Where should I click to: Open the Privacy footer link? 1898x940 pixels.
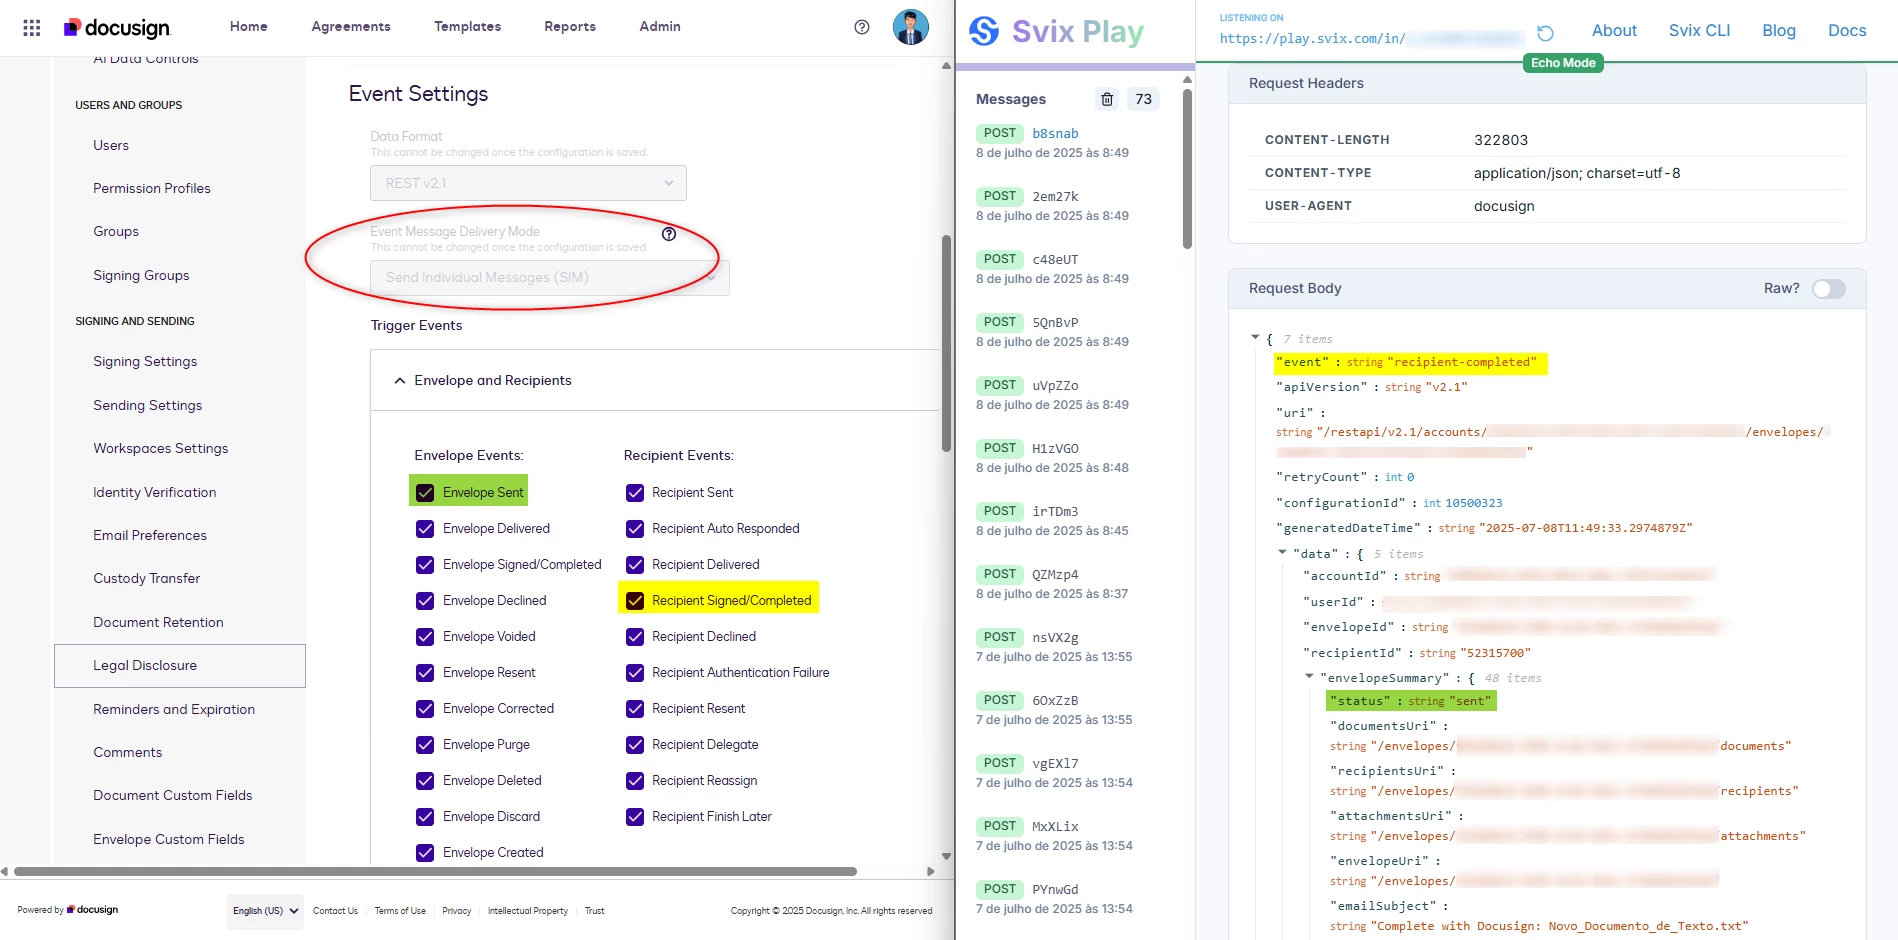tap(456, 911)
